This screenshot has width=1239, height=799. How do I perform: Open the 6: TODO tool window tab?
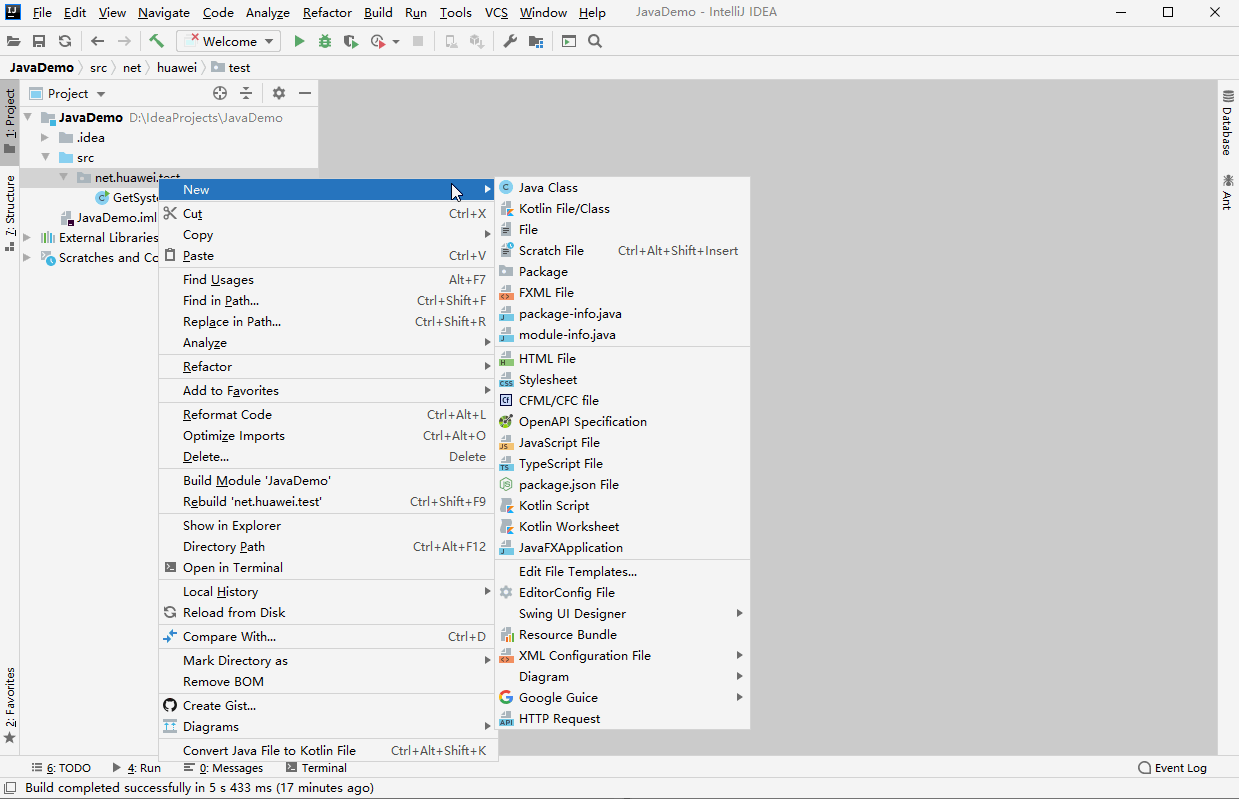pyautogui.click(x=60, y=768)
